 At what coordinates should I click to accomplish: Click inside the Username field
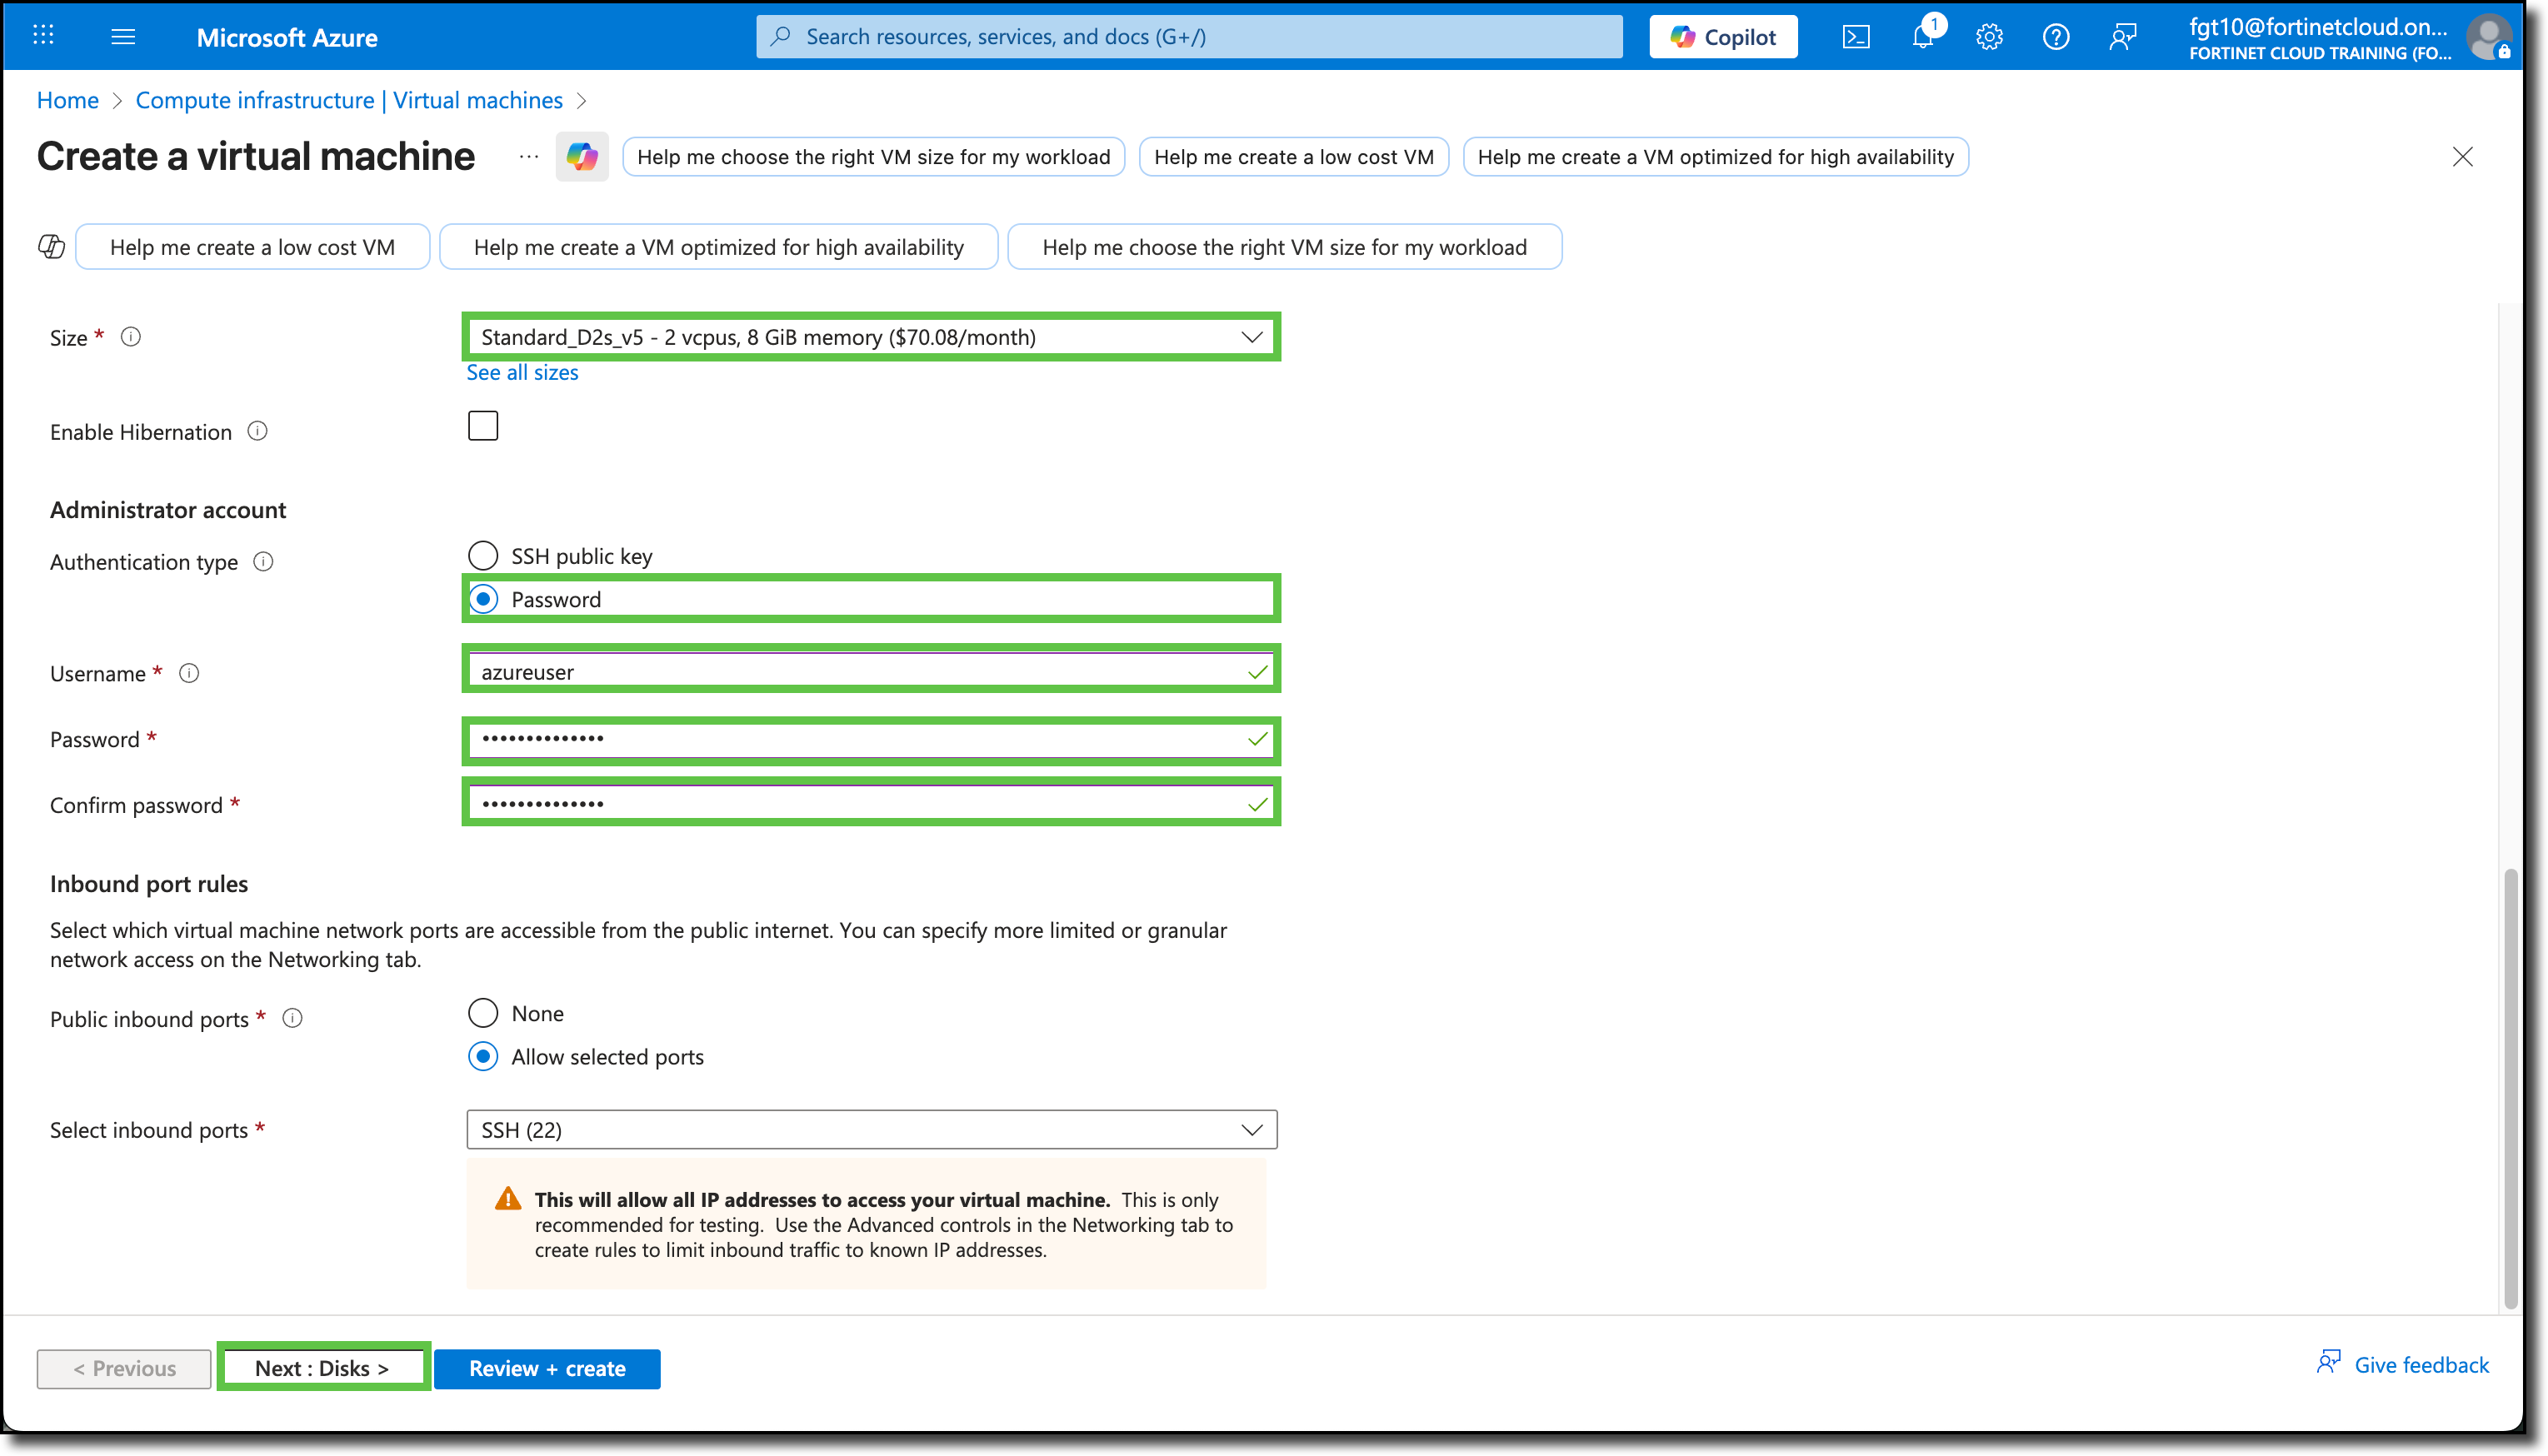click(870, 670)
